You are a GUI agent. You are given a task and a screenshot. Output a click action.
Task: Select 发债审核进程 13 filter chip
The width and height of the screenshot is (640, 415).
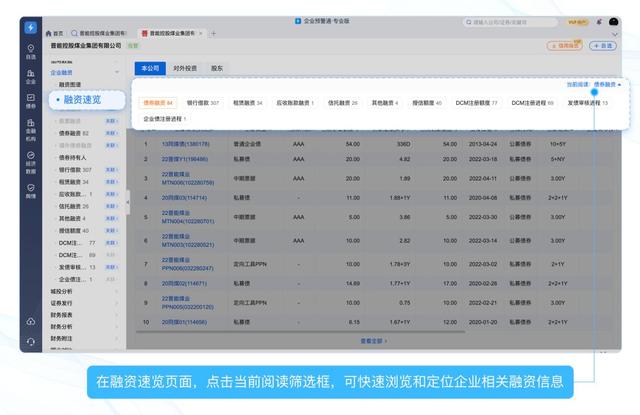coord(587,103)
